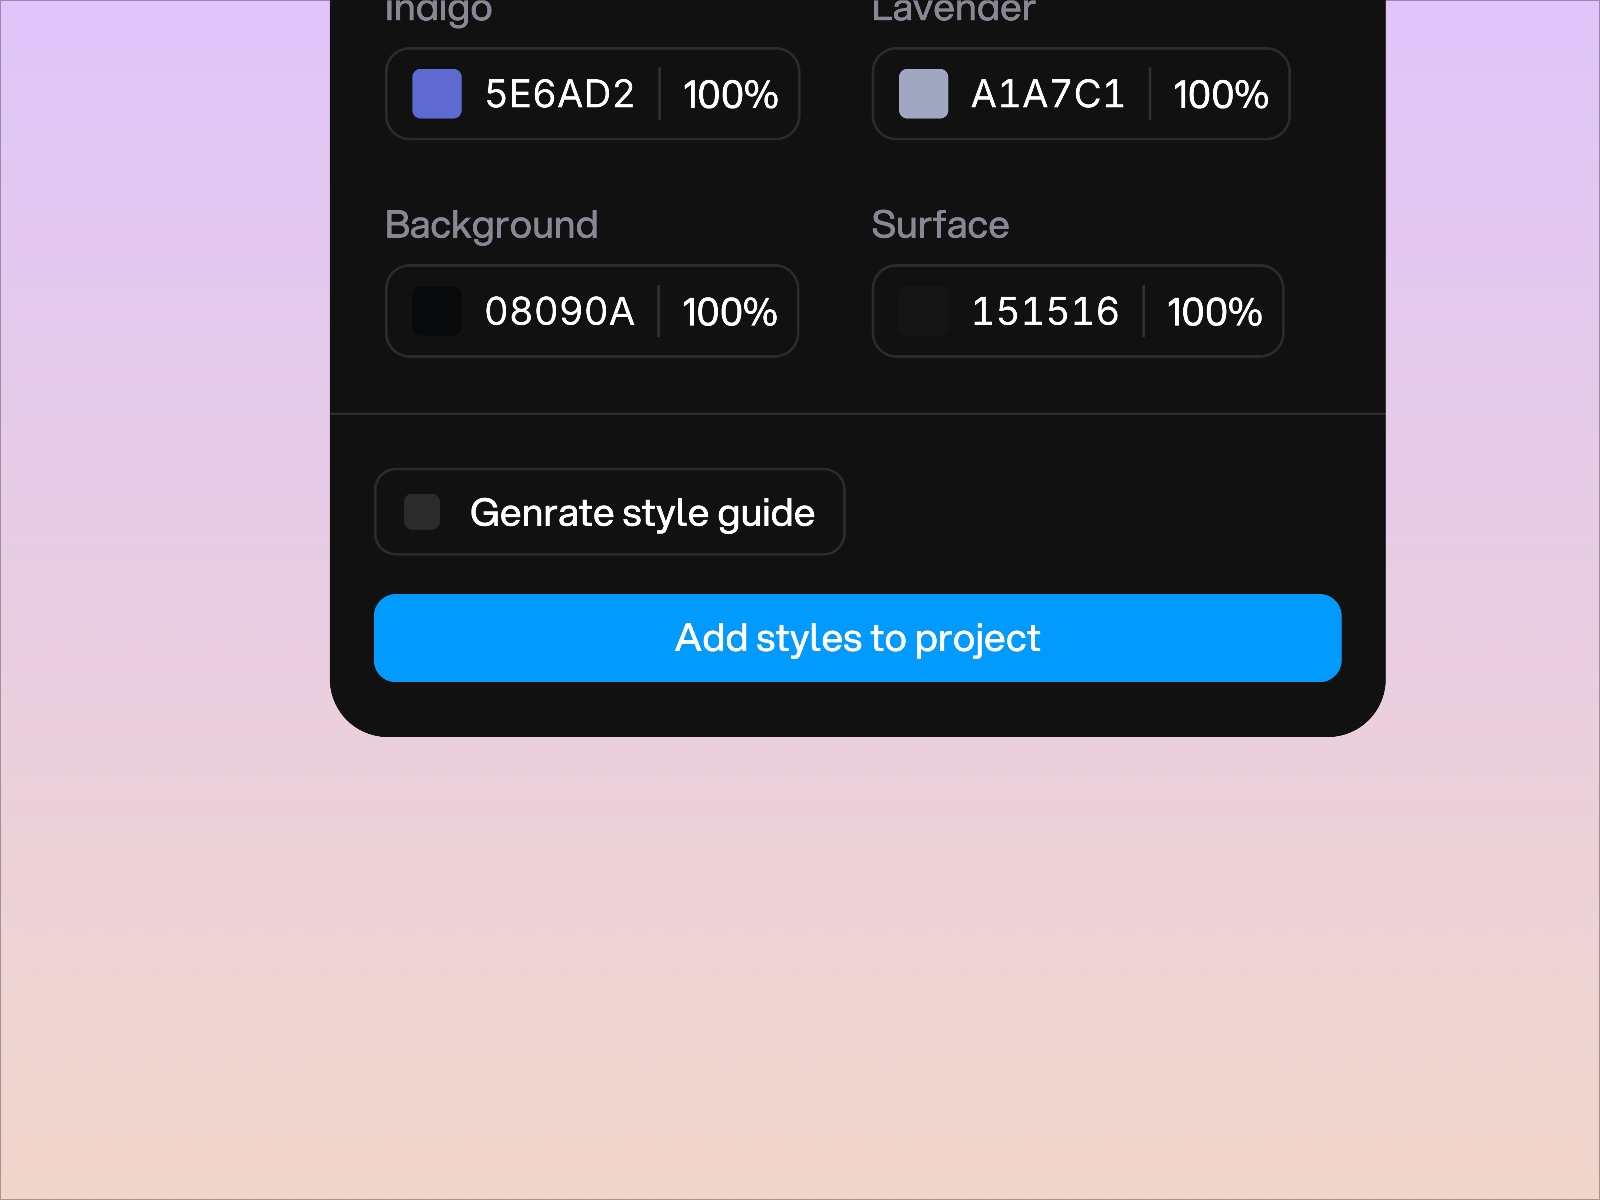Screen dimensions: 1600x1200
Task: Click the Background color swatch
Action: [x=436, y=311]
